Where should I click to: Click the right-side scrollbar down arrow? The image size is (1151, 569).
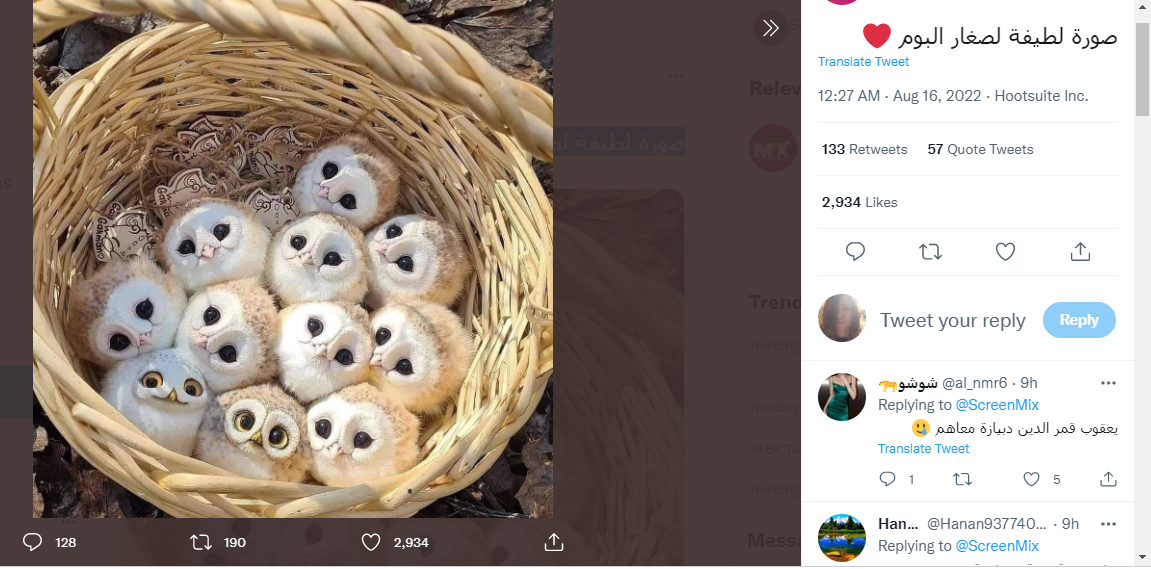[1142, 556]
